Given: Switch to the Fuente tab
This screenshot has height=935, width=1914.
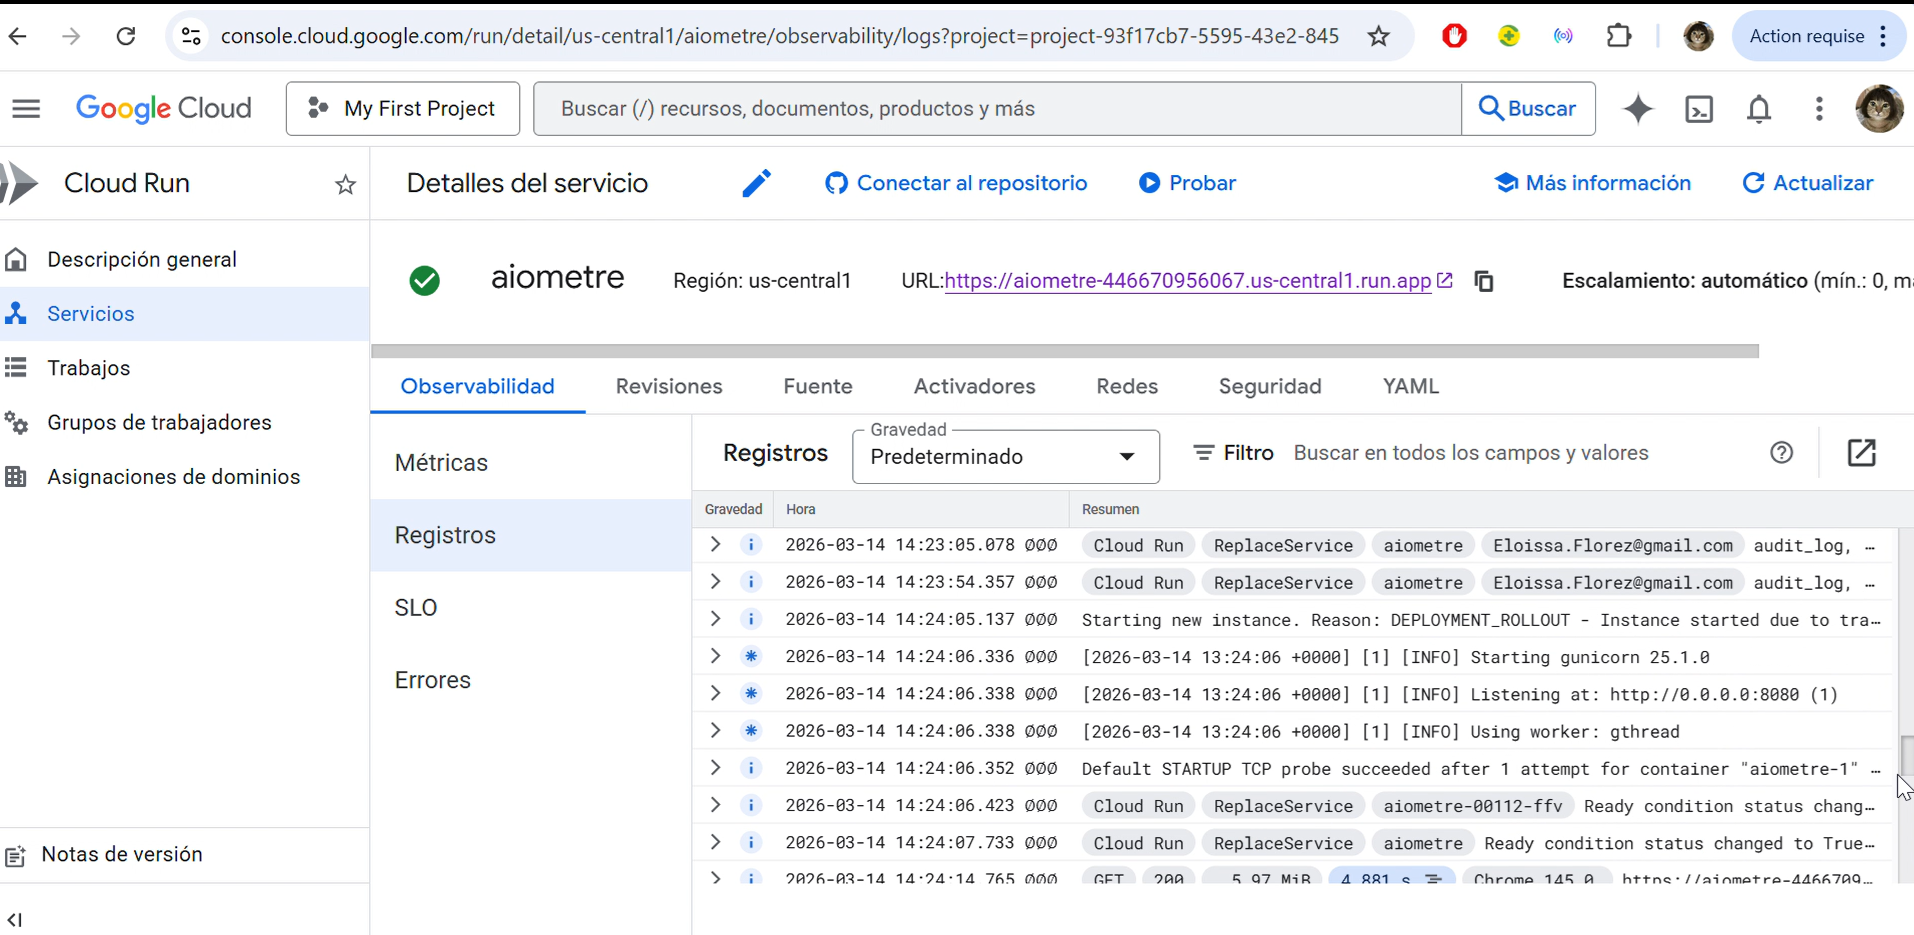Looking at the screenshot, I should [818, 387].
